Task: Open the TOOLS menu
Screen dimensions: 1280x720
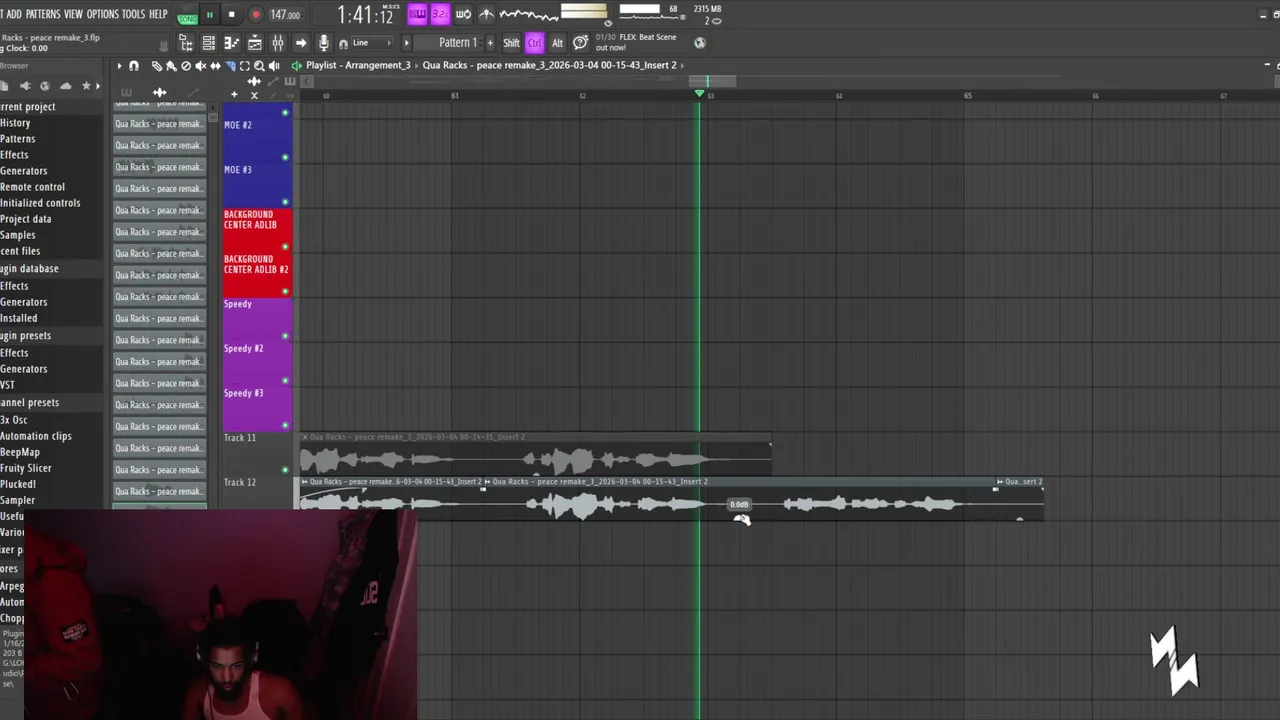Action: click(x=133, y=14)
